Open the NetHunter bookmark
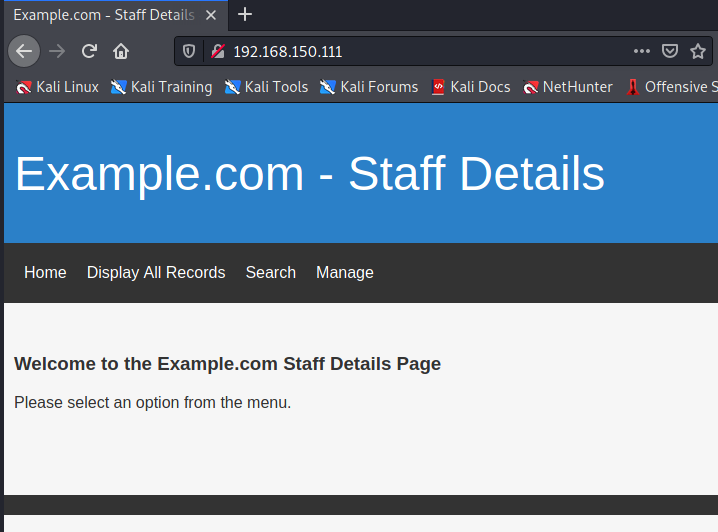Screen dimensions: 718x532 coord(568,87)
